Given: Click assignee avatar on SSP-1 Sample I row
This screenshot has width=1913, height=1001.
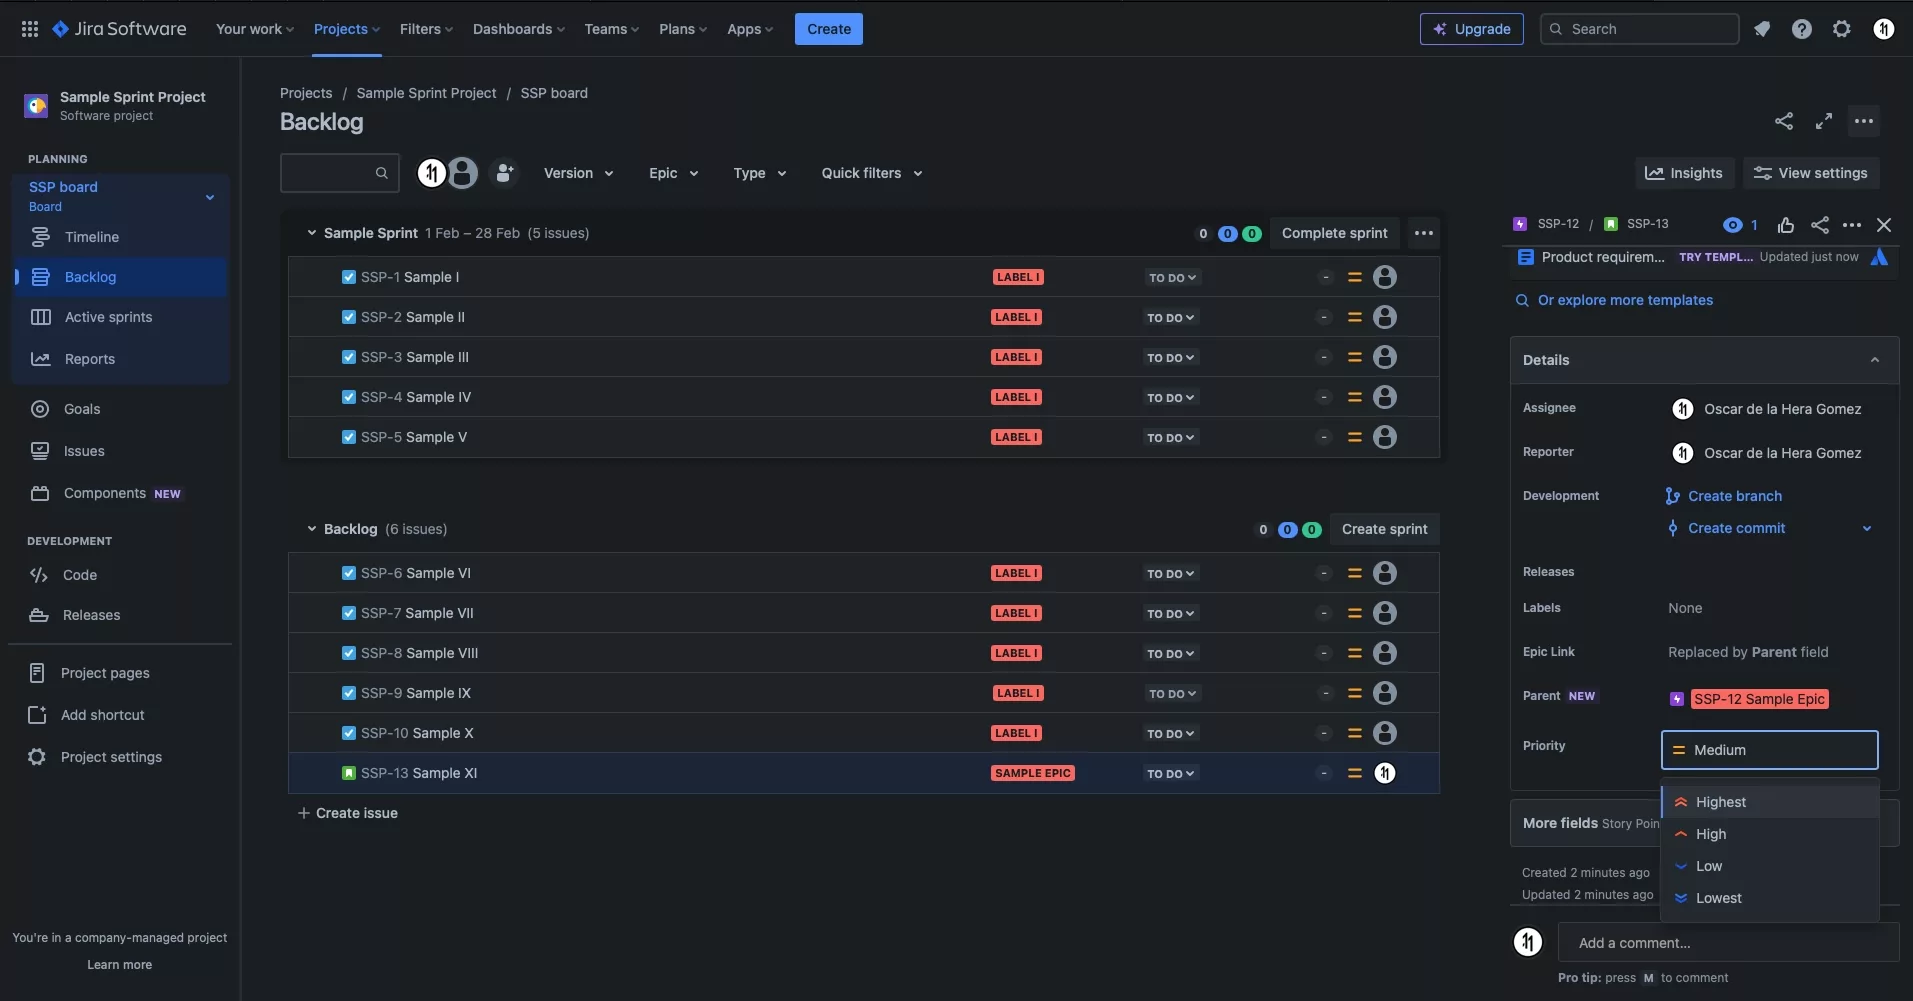Looking at the screenshot, I should (1385, 277).
